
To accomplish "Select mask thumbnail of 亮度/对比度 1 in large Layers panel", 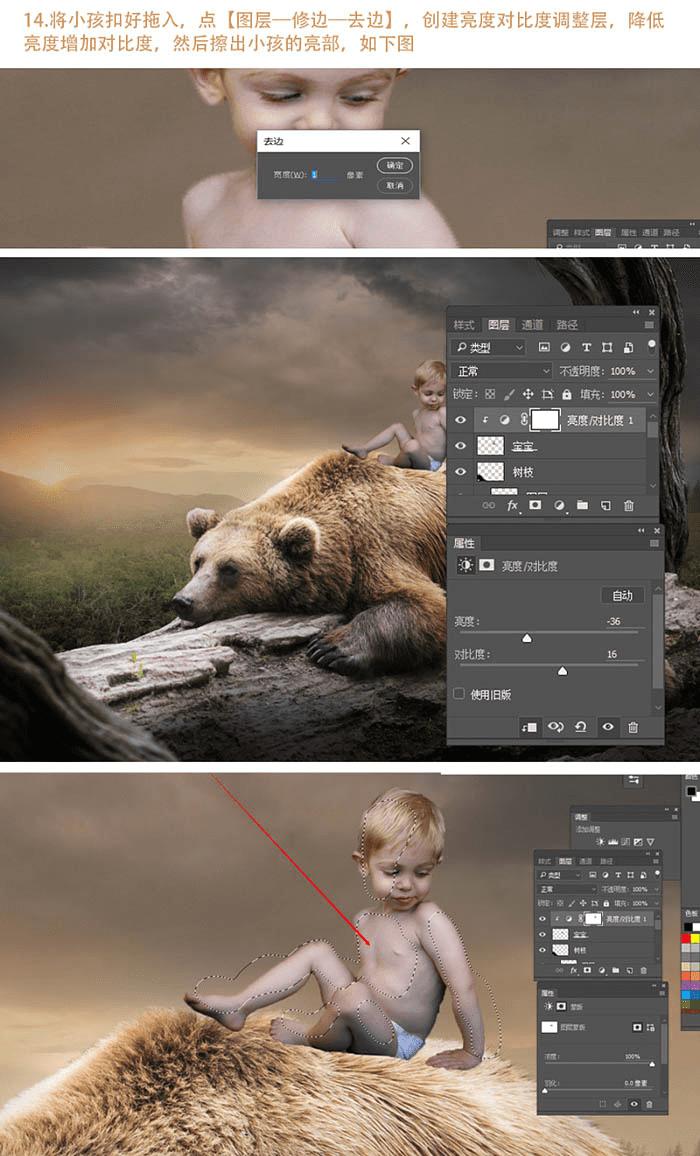I will click(x=545, y=420).
